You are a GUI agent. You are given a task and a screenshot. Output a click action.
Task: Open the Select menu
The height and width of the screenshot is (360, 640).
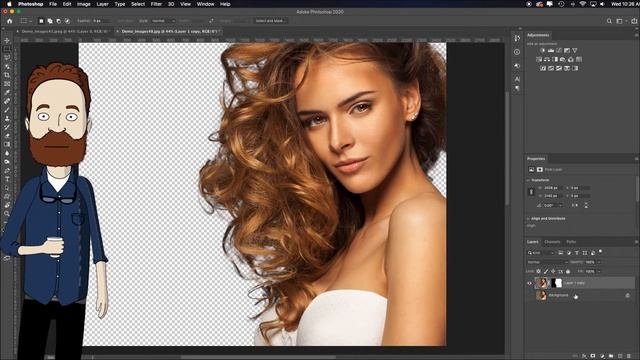[138, 4]
